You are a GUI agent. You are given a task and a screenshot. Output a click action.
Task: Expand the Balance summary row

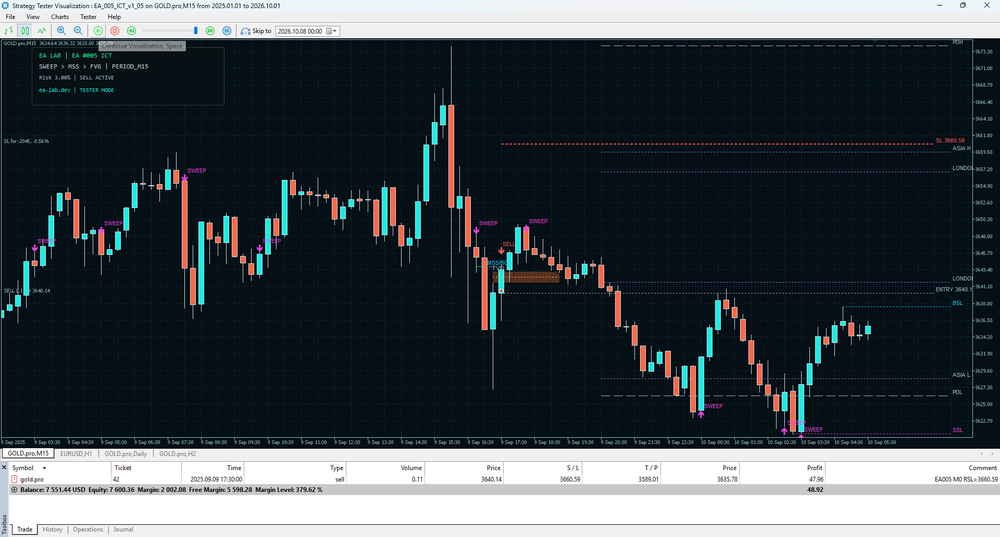point(14,490)
